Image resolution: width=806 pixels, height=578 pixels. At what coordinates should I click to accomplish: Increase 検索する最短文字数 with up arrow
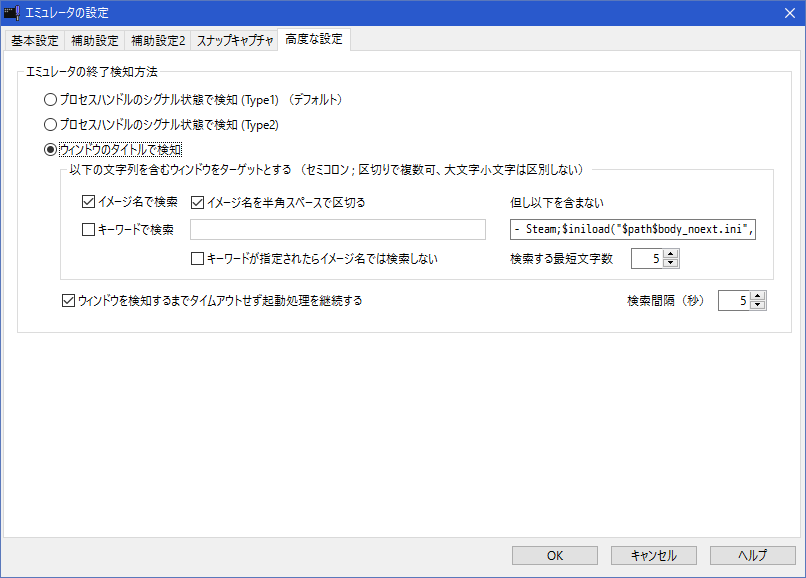[x=671, y=254]
